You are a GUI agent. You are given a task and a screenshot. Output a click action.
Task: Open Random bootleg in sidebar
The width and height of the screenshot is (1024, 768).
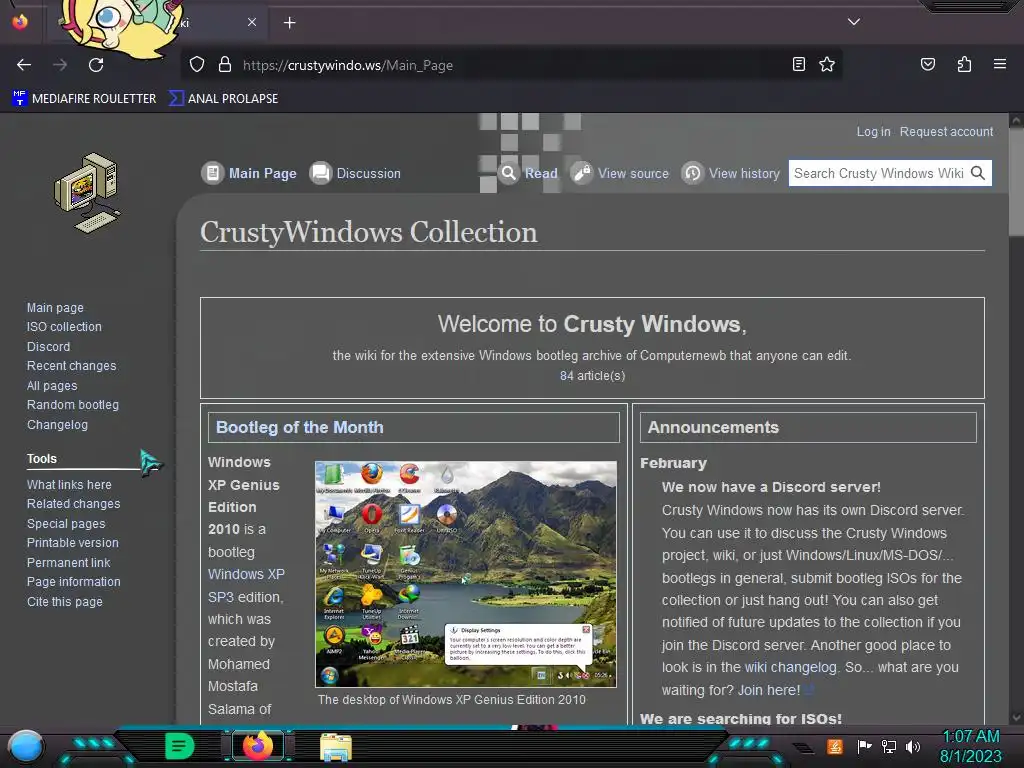[72, 405]
